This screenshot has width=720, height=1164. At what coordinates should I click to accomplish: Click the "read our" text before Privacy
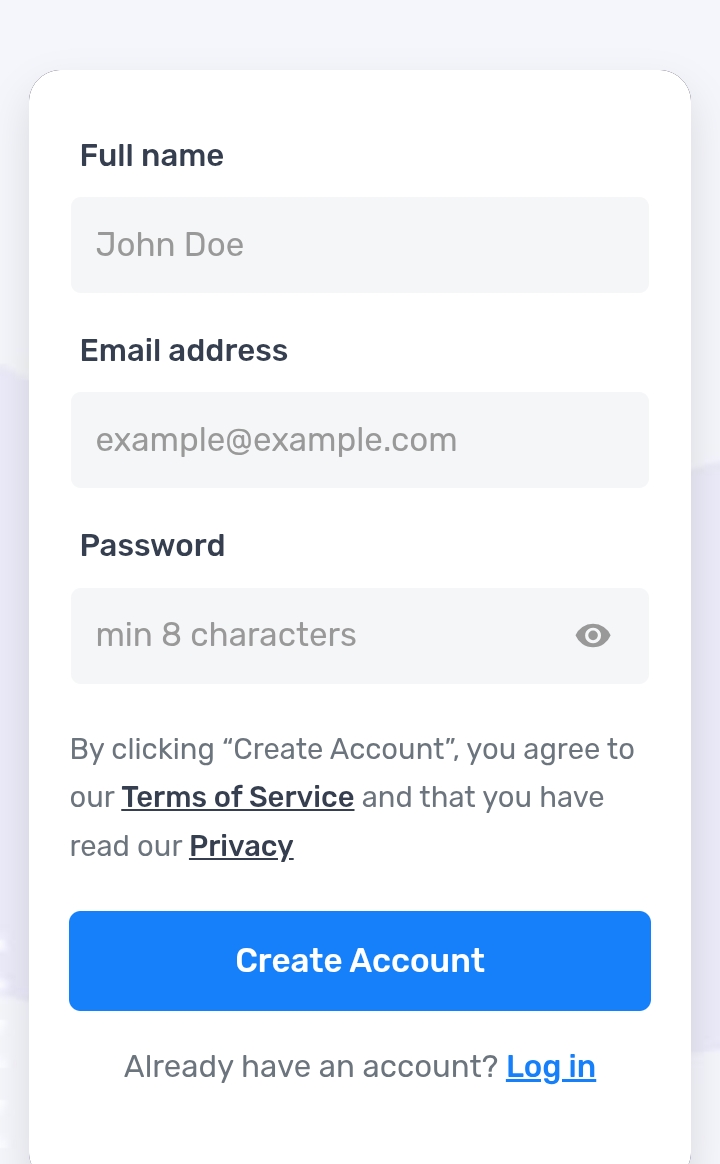pyautogui.click(x=126, y=846)
